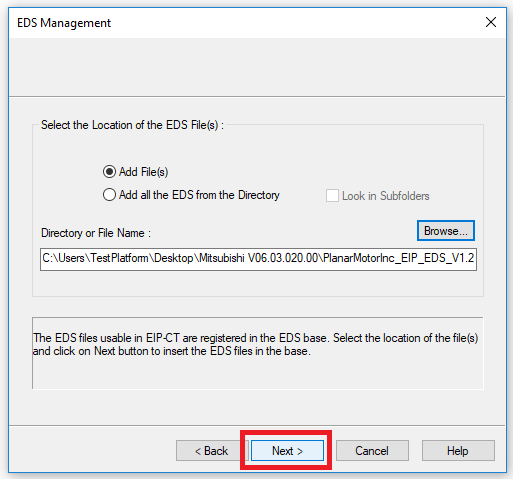Image resolution: width=513 pixels, height=479 pixels.
Task: Click the Add File(s) label text
Action: pos(144,172)
